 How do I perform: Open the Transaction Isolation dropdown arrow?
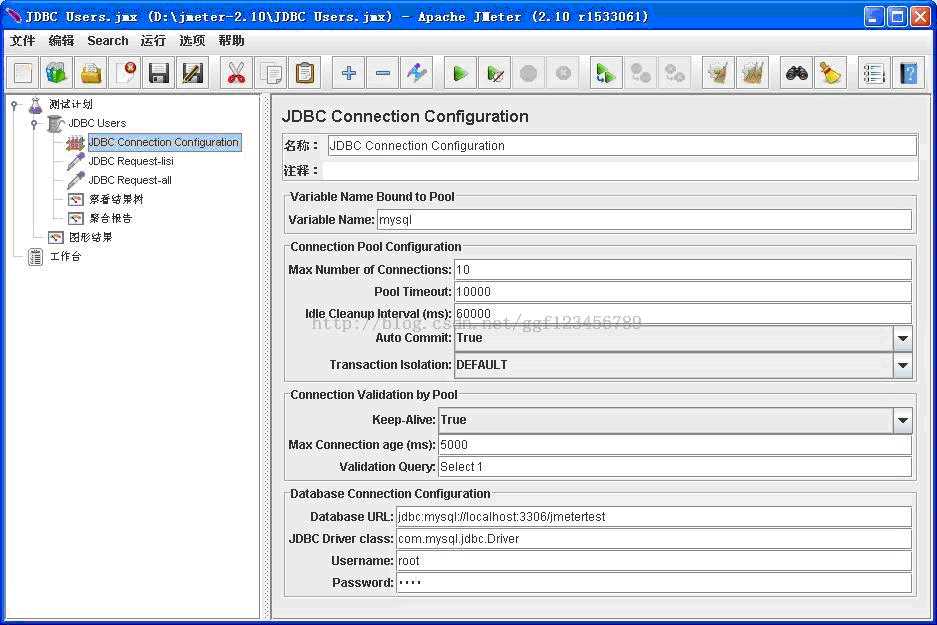903,365
